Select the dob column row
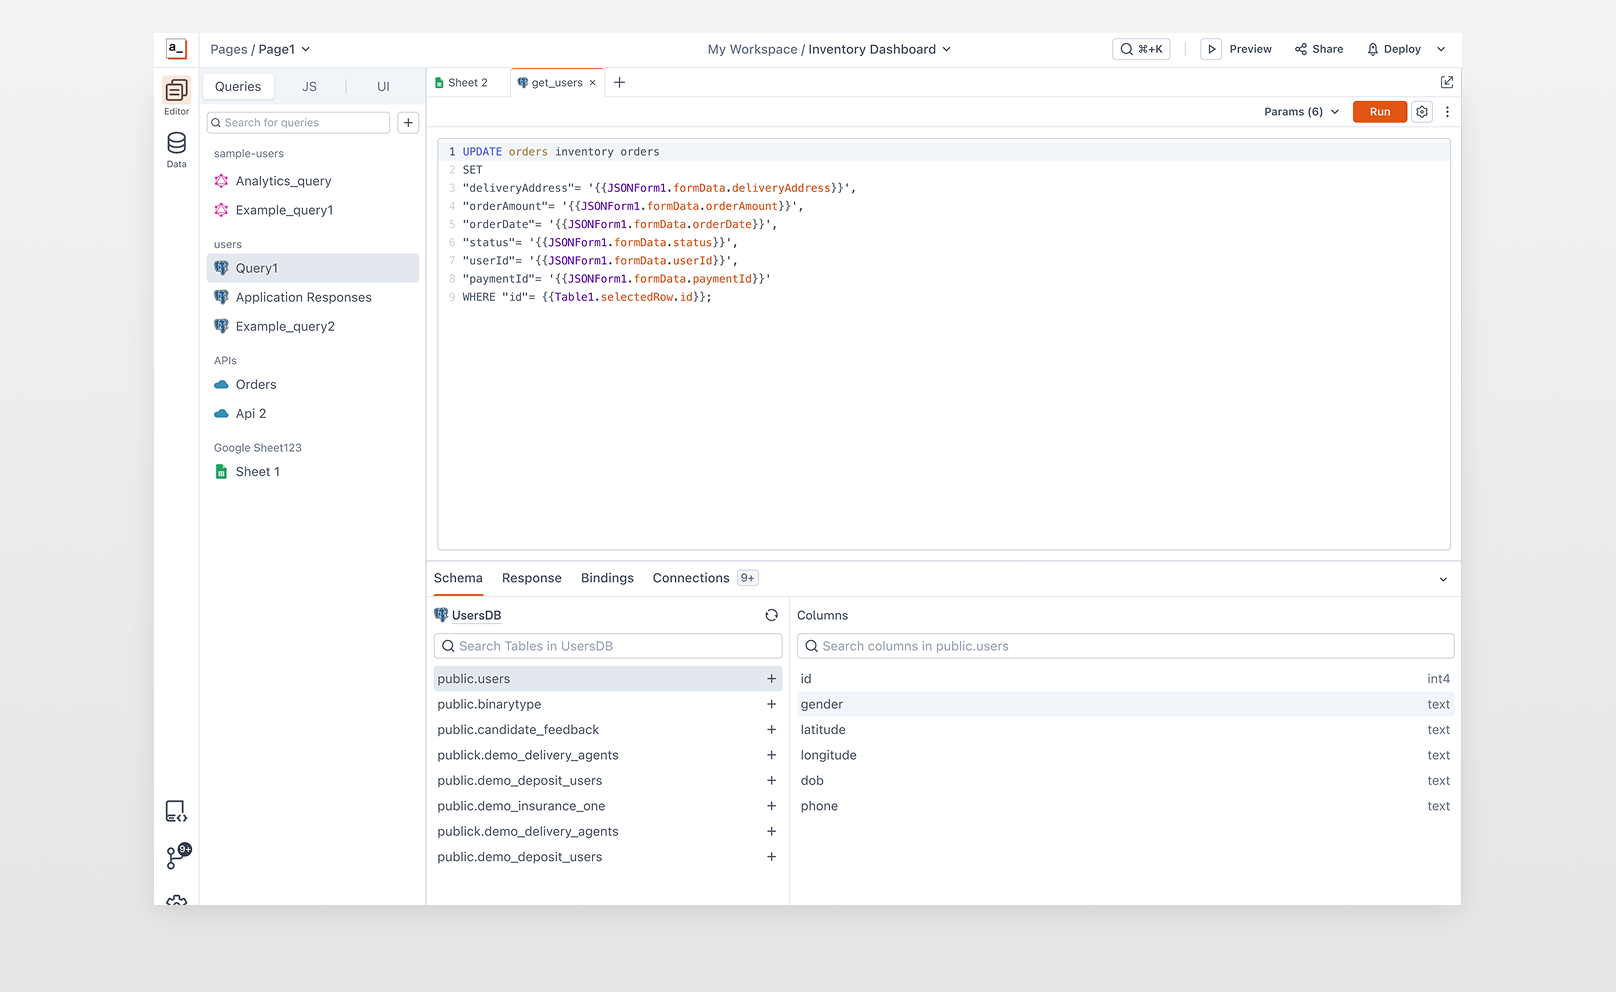Screen dimensions: 1616x992 (x=1125, y=781)
